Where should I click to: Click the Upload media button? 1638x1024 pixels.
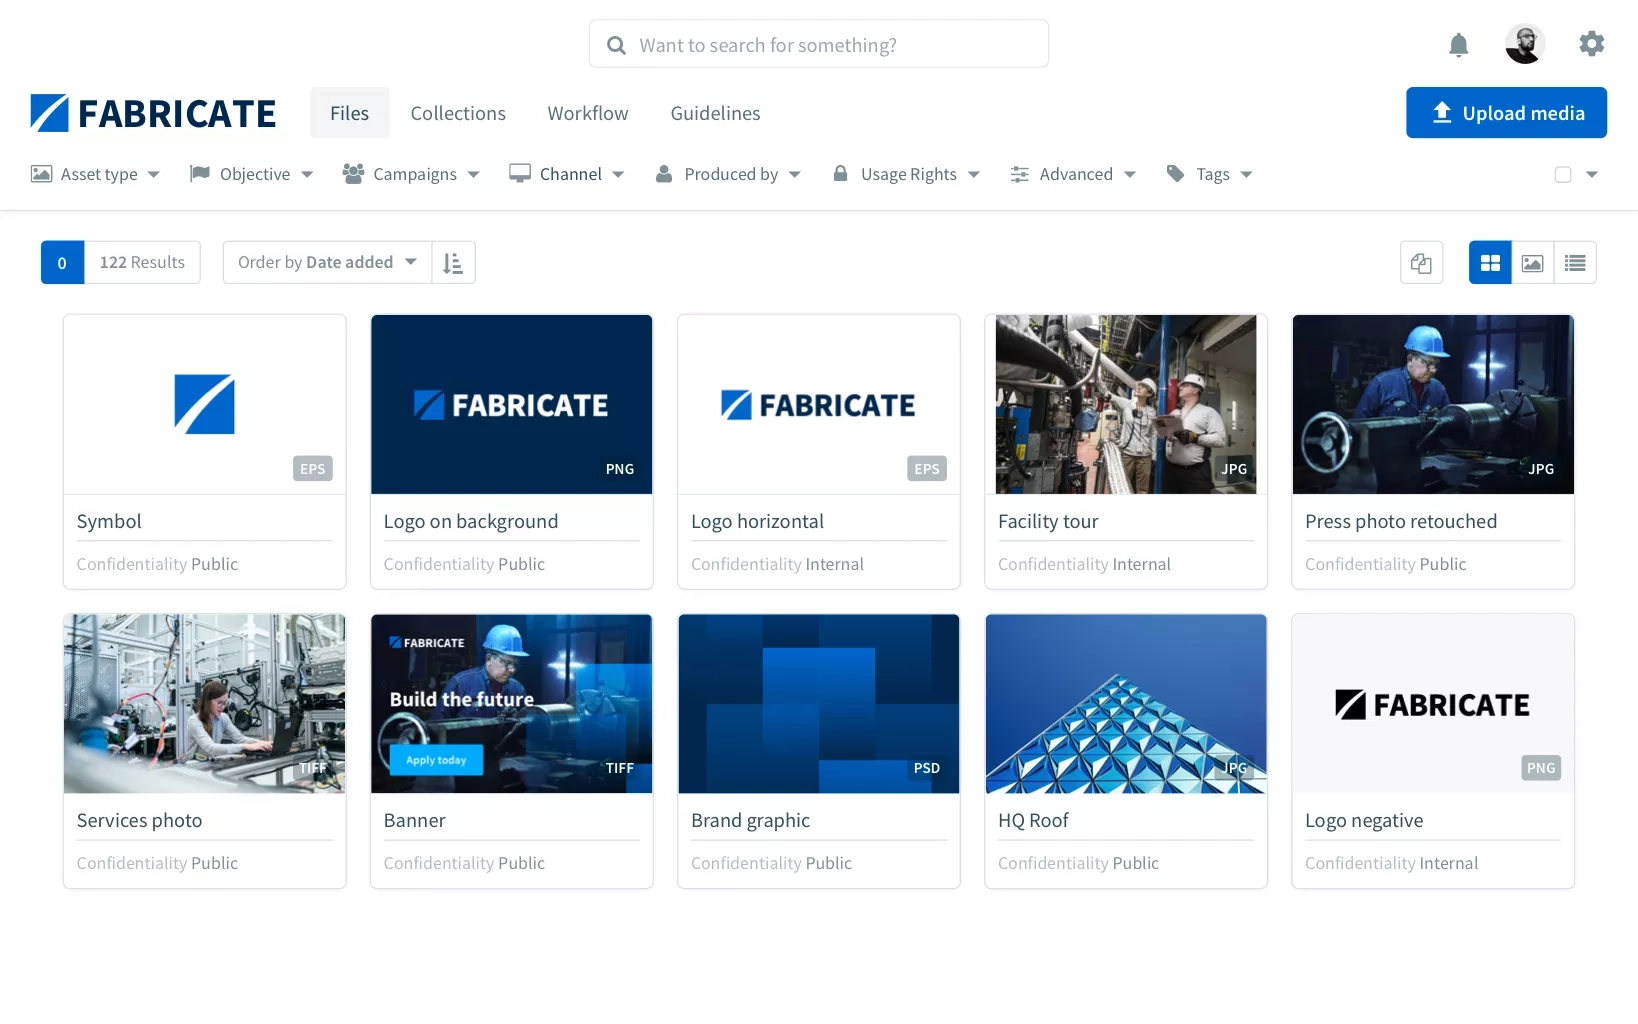click(1506, 112)
